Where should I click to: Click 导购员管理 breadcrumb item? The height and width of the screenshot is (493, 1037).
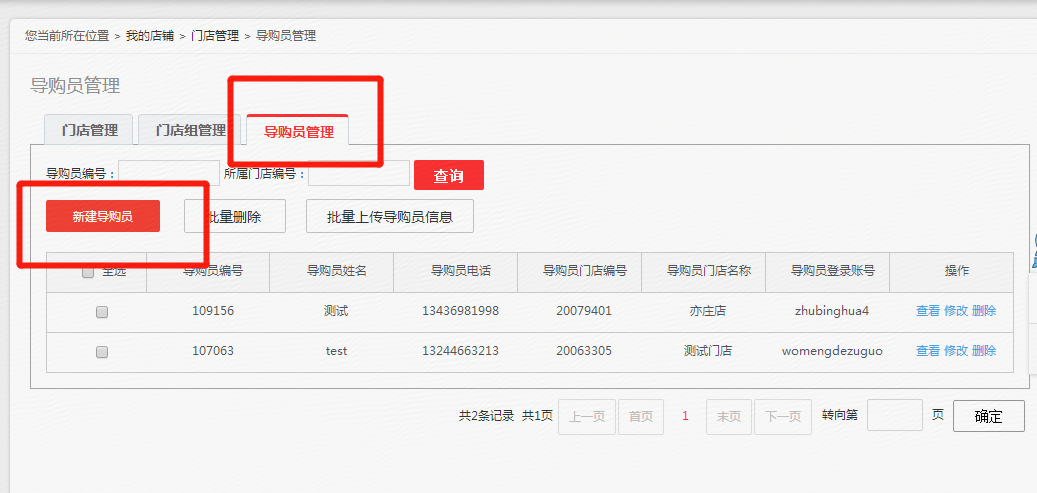click(286, 36)
